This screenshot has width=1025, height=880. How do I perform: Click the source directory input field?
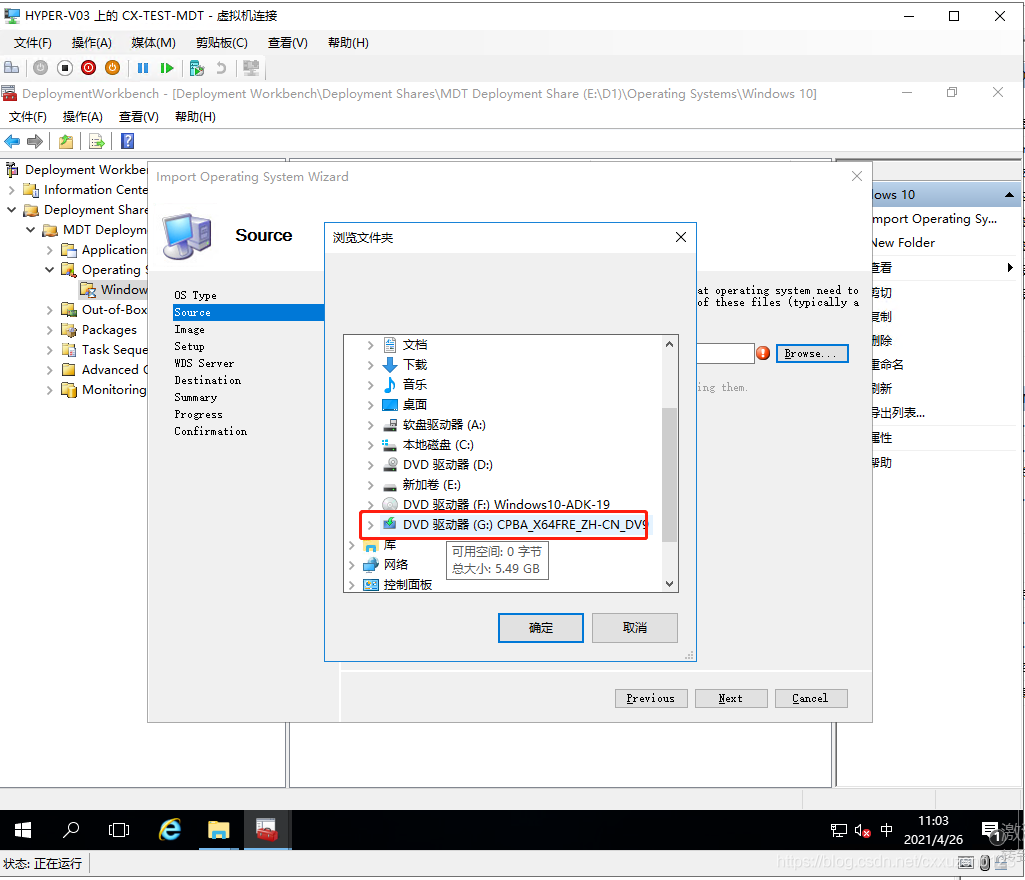(x=725, y=354)
